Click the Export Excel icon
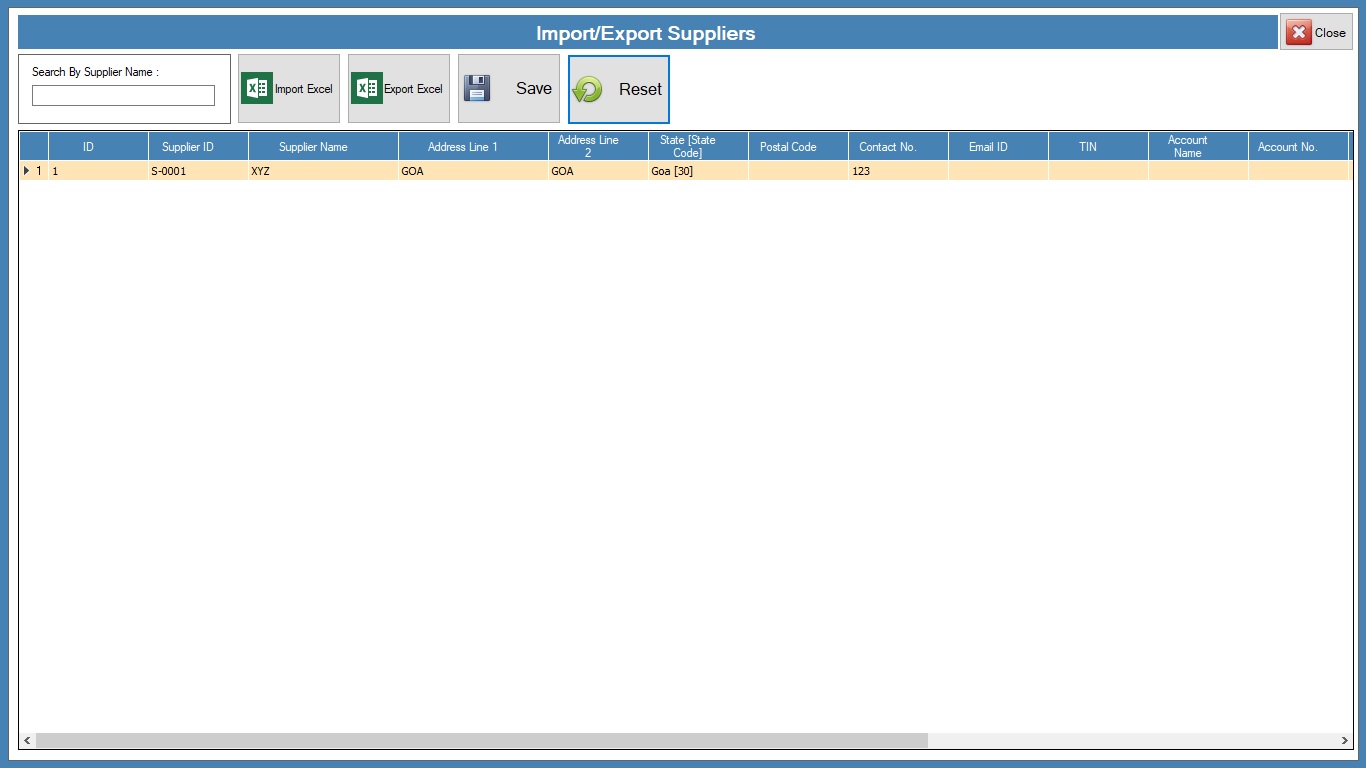 [x=367, y=88]
